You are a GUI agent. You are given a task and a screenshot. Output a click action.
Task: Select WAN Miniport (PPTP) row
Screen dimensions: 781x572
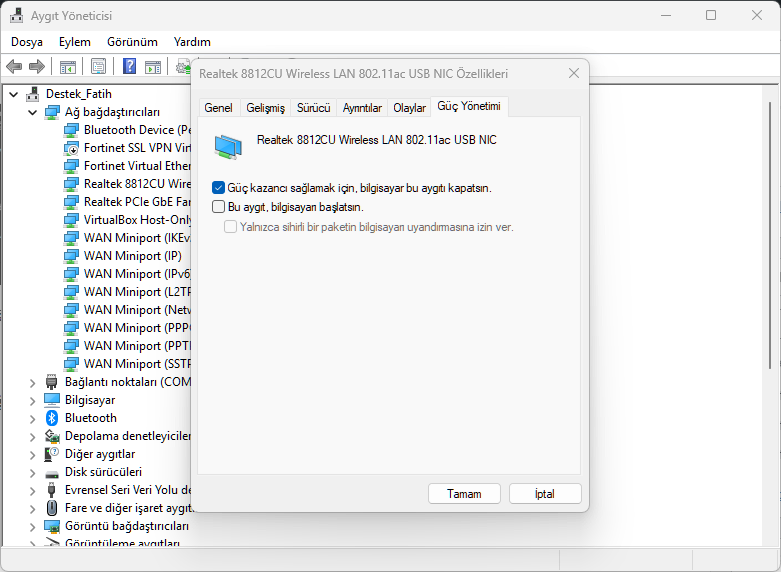[127, 346]
